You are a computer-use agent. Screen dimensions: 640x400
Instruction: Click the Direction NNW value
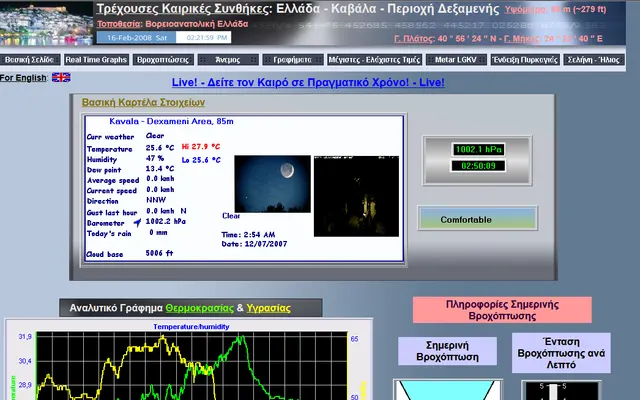[156, 200]
